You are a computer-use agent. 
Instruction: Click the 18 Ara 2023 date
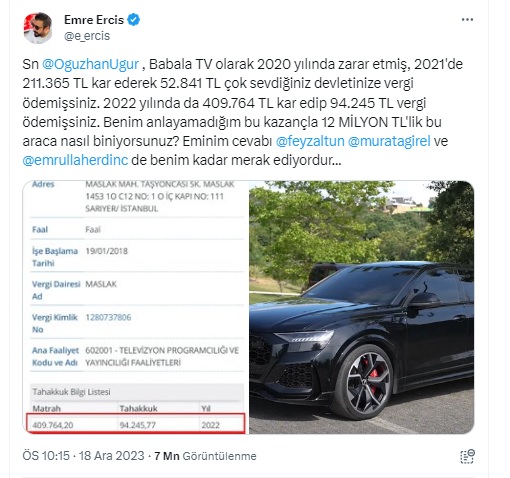click(x=112, y=456)
